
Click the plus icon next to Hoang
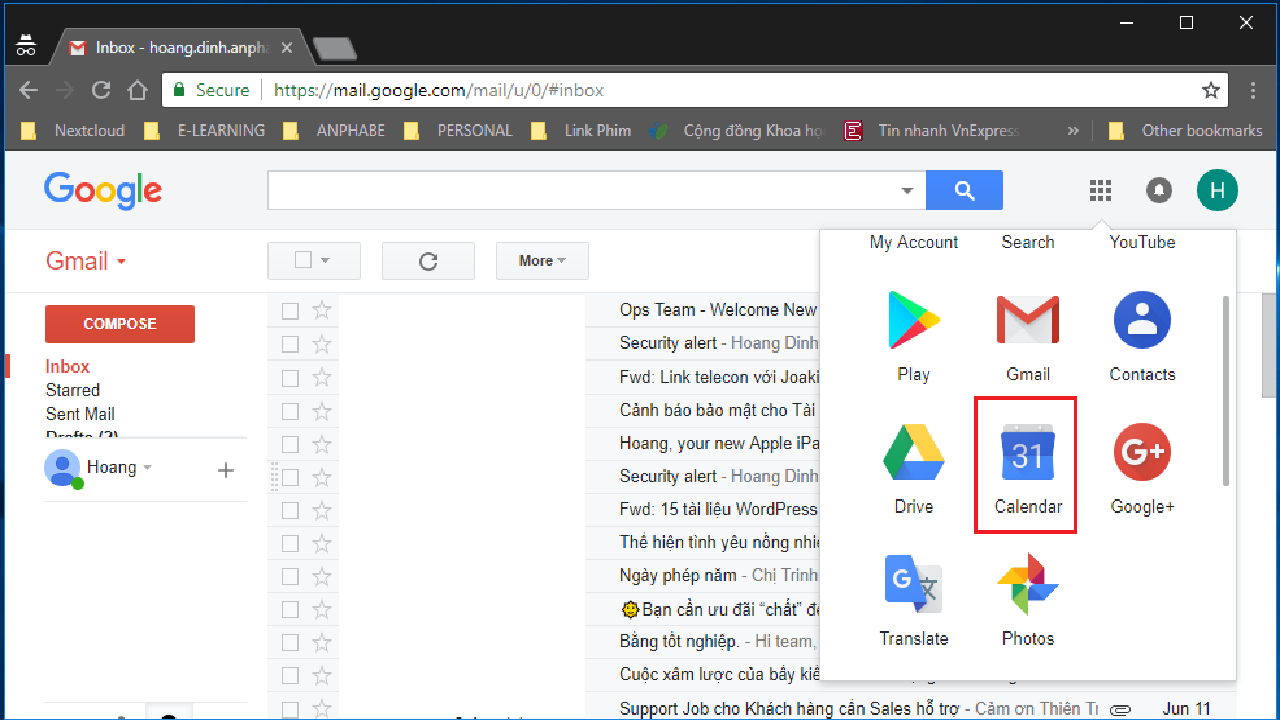pos(226,470)
